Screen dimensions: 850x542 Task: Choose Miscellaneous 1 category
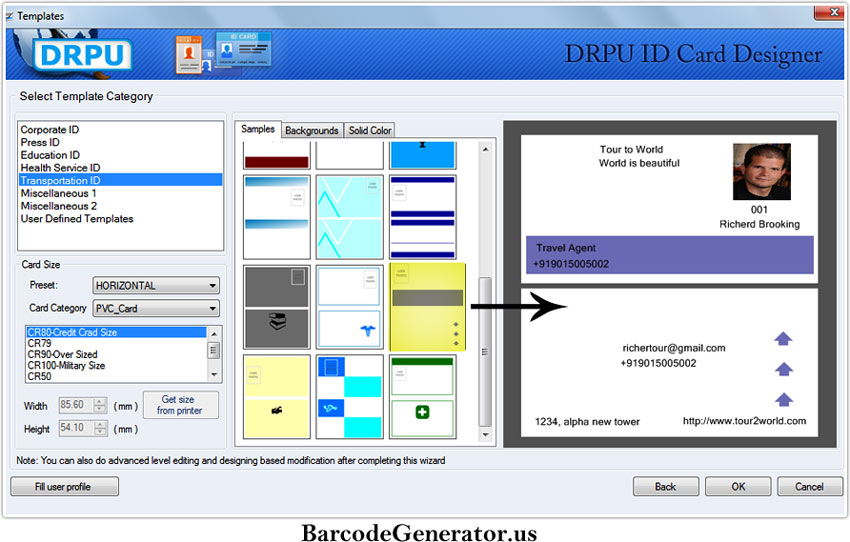[x=59, y=193]
